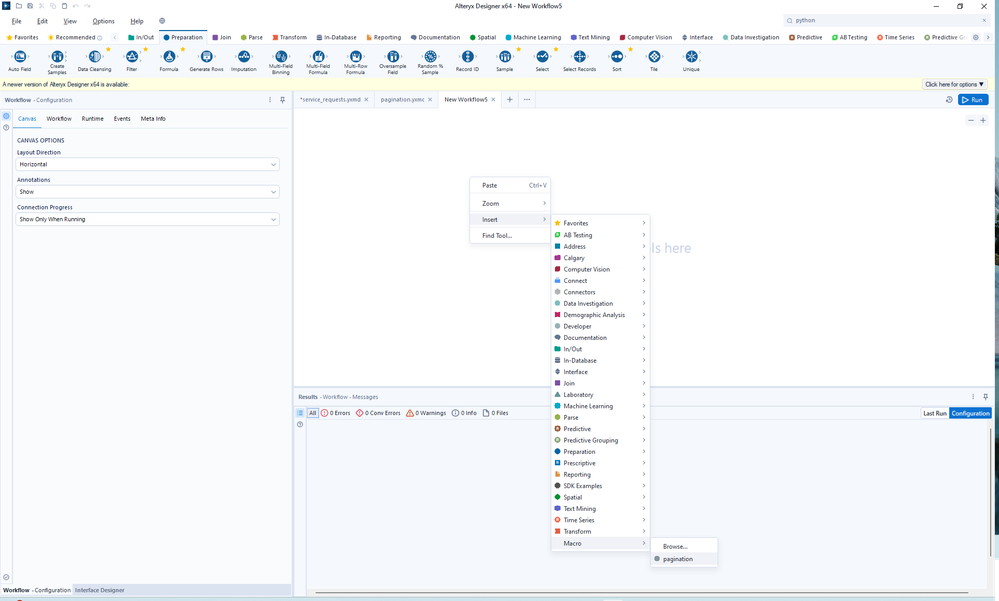Toggle the 0 Warnings filter
The width and height of the screenshot is (999, 601).
point(426,413)
